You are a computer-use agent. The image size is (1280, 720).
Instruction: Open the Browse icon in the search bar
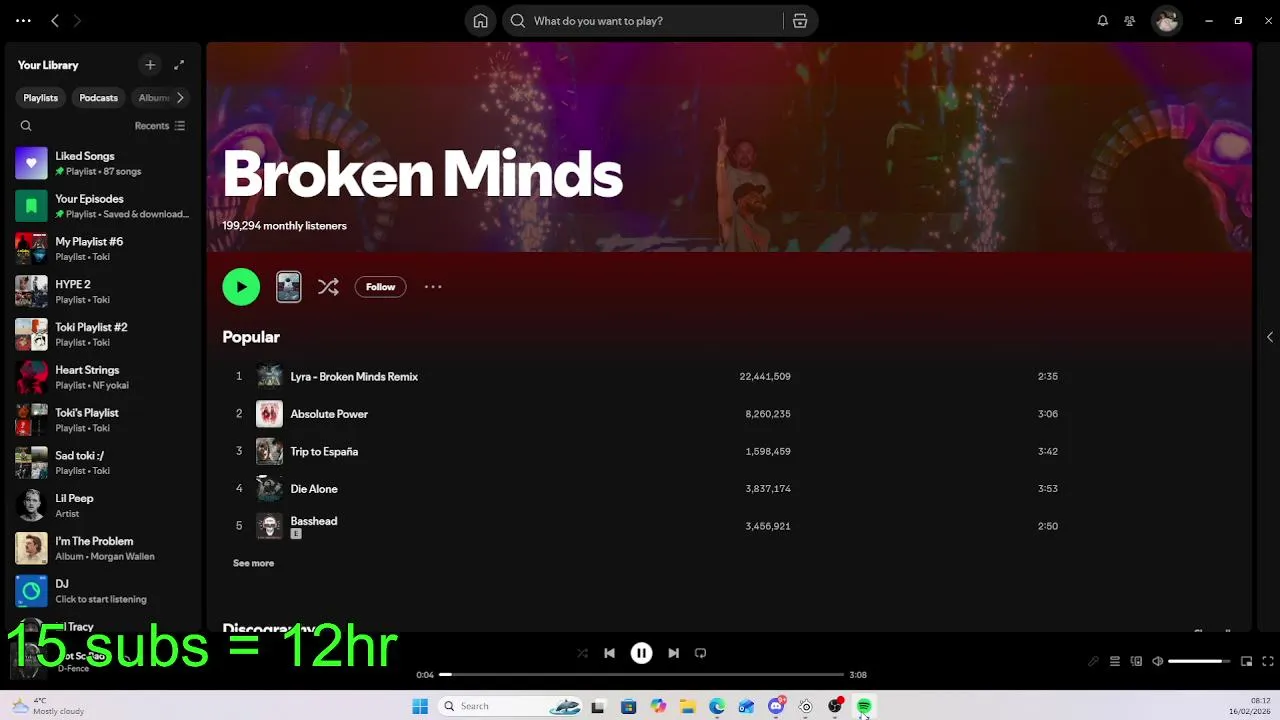click(800, 21)
